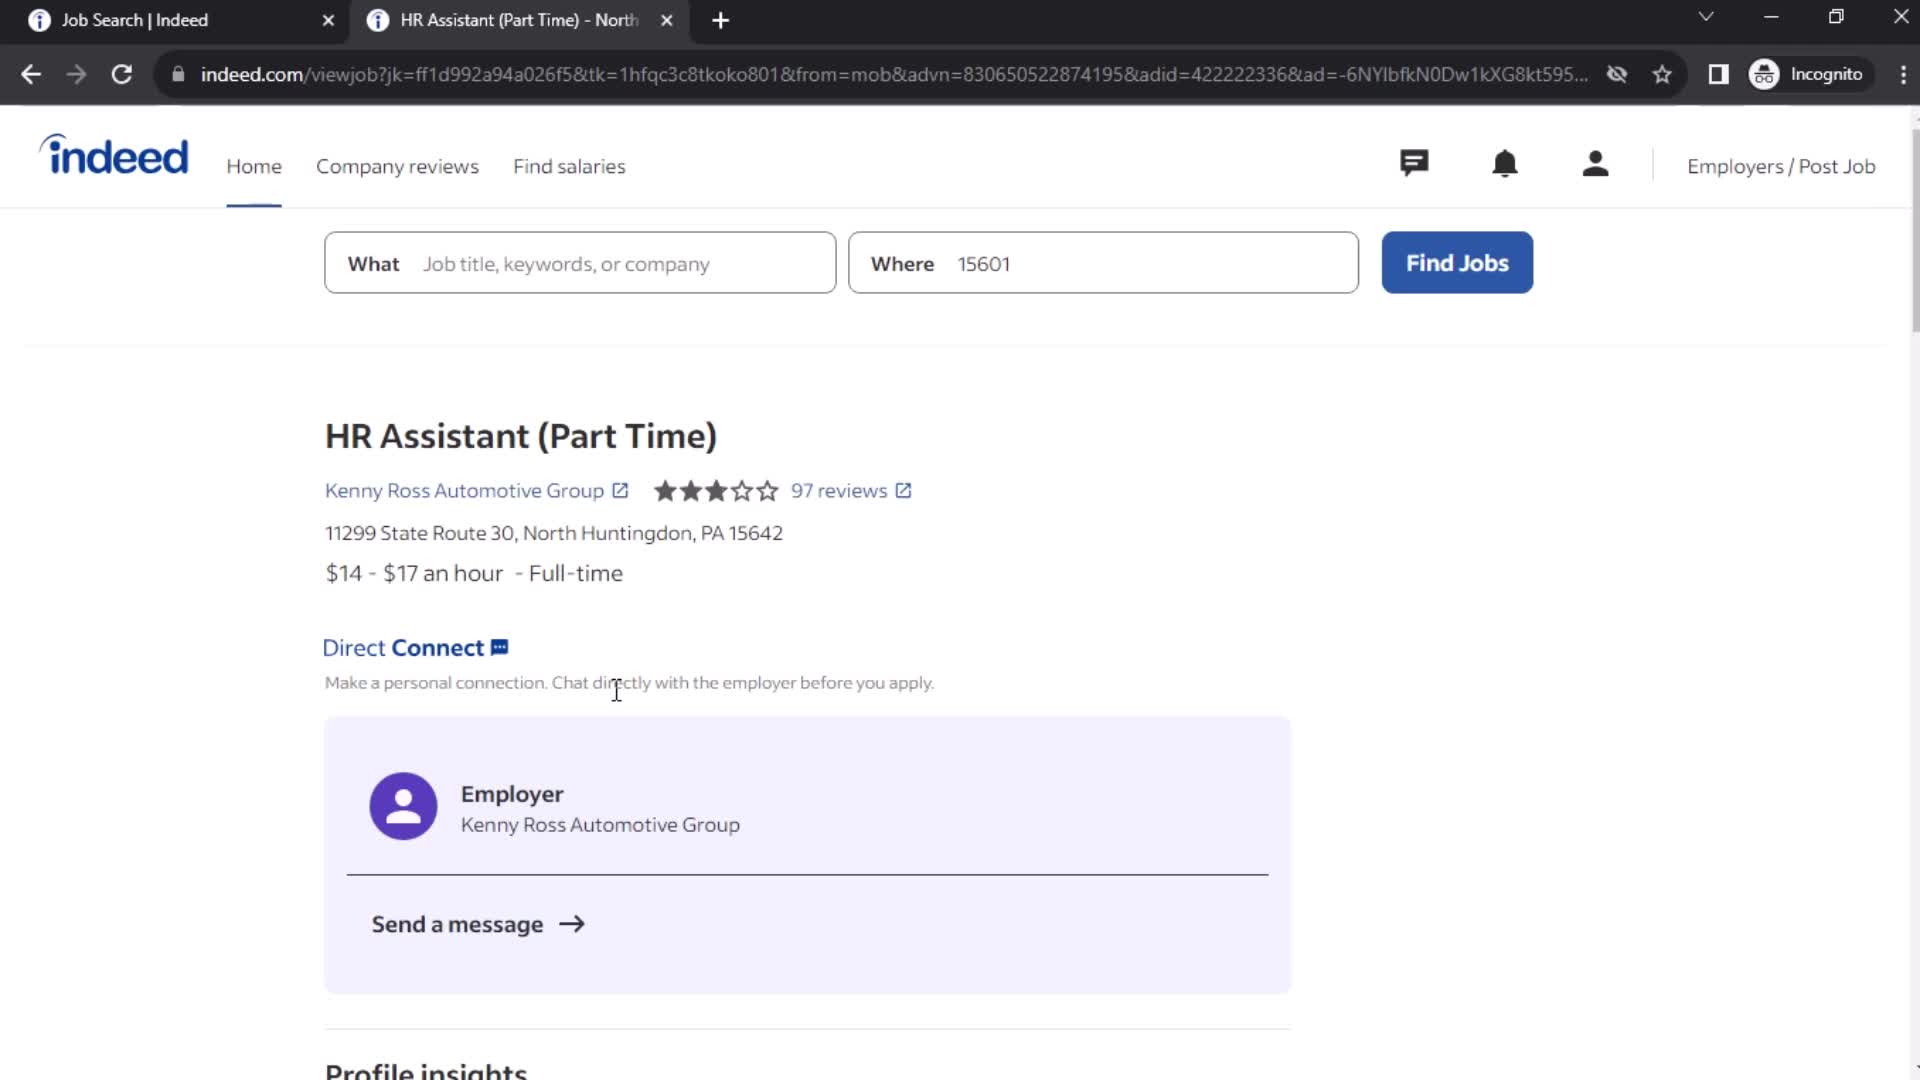Click the first star rating toggle

[667, 489]
